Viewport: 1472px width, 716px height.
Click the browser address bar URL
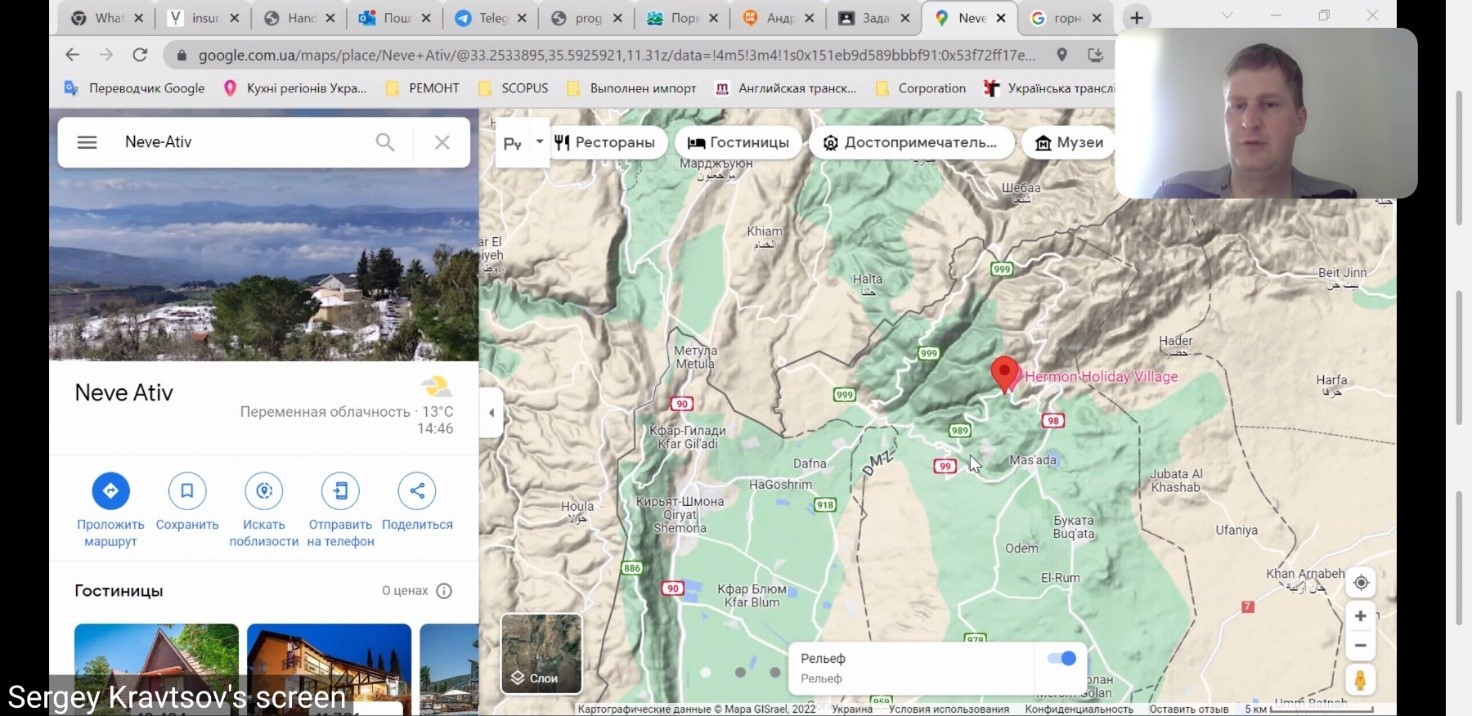617,56
